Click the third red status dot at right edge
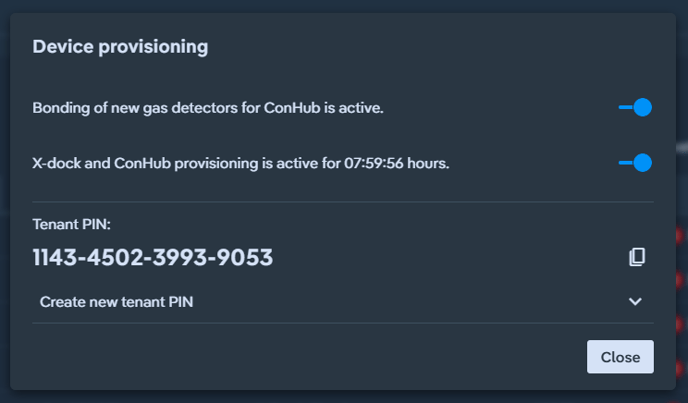The width and height of the screenshot is (688, 403). [679, 324]
